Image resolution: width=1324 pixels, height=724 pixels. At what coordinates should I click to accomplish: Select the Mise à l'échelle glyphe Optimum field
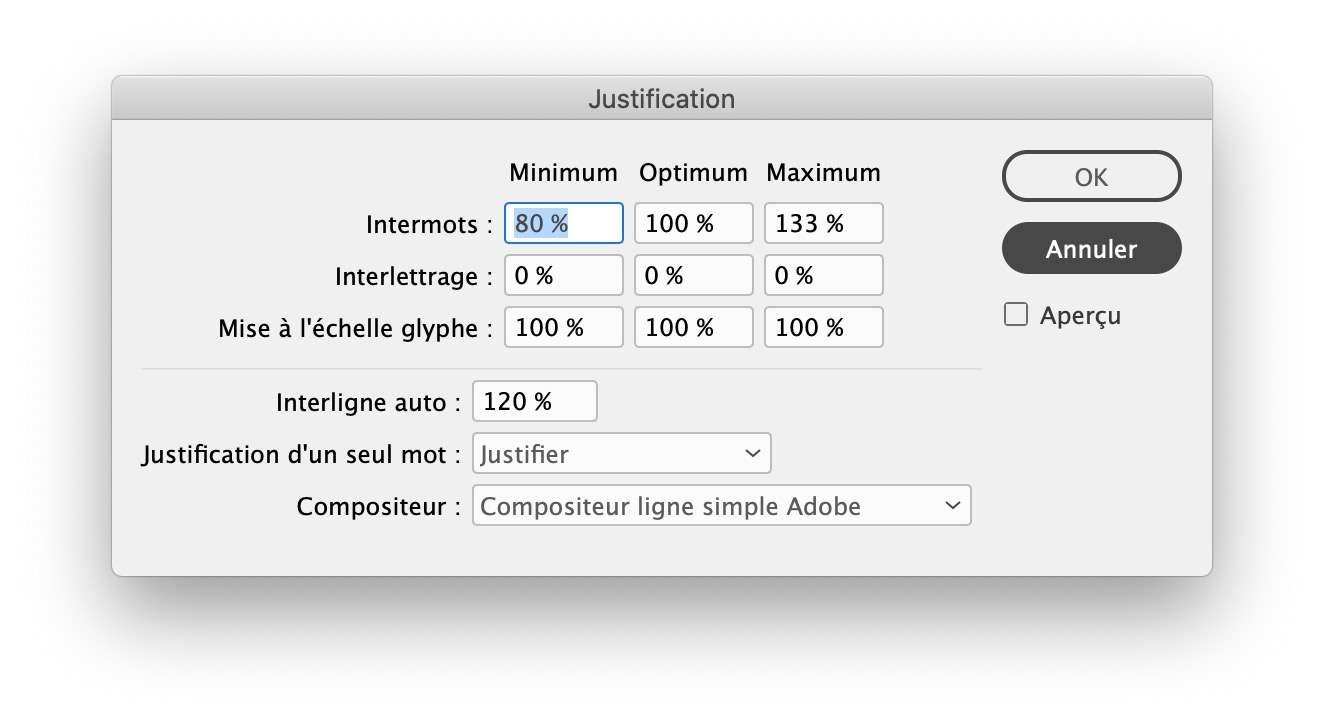[693, 327]
